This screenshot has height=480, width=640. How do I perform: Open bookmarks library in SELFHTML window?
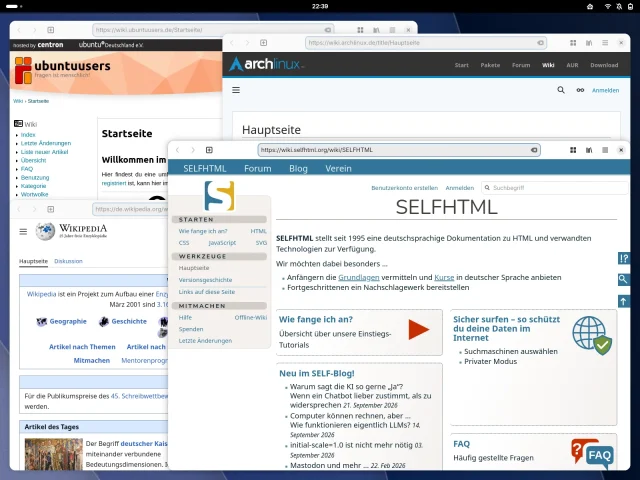click(589, 150)
